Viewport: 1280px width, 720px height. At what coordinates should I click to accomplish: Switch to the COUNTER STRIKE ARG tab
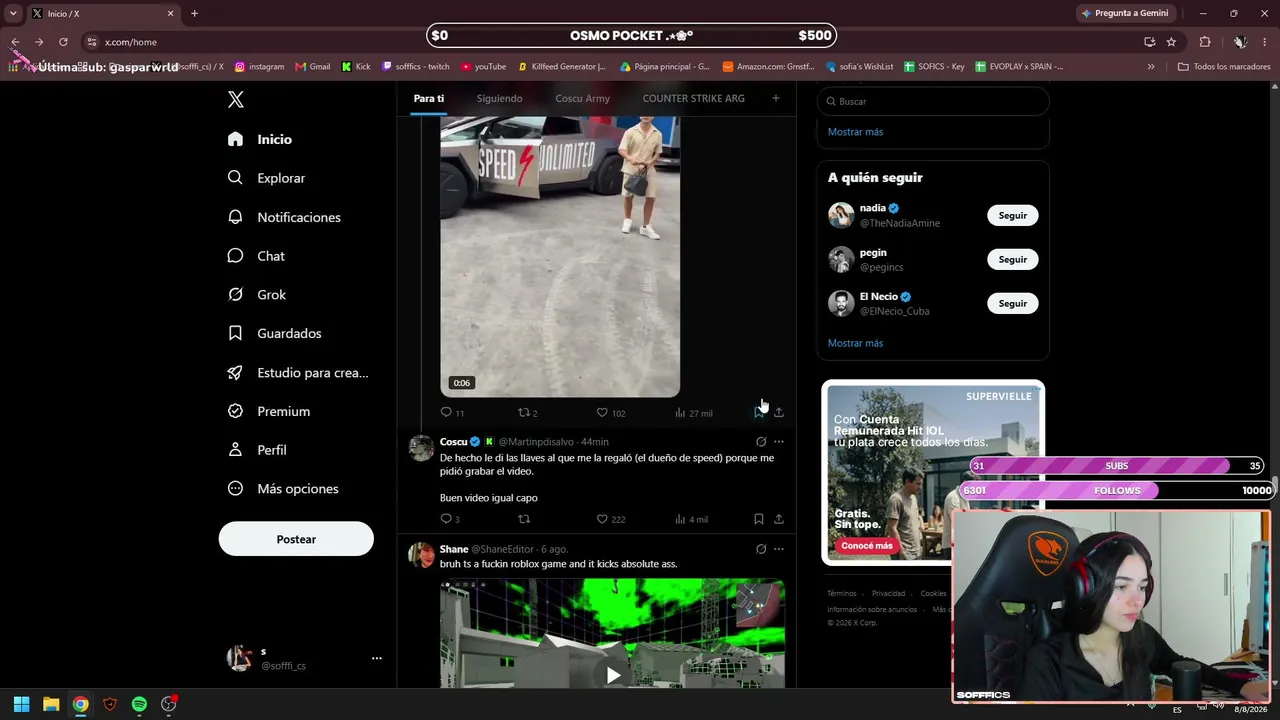click(x=693, y=98)
